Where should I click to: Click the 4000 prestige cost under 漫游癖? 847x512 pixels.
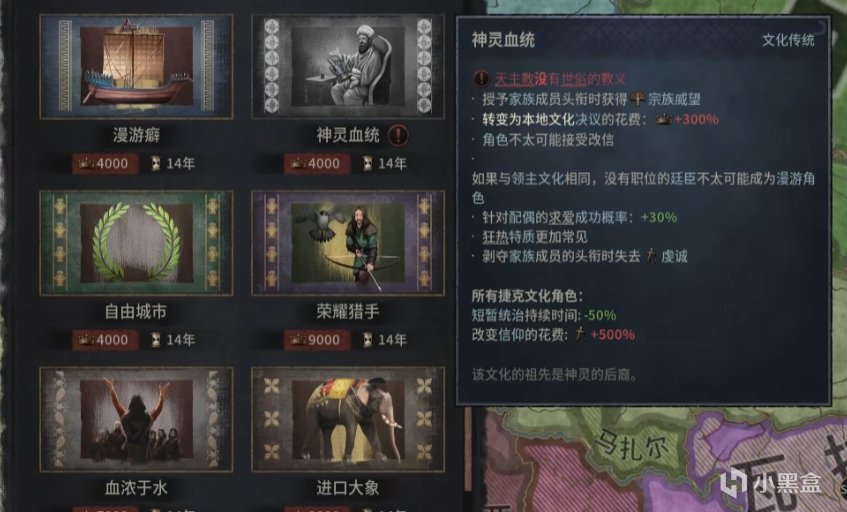pos(104,163)
